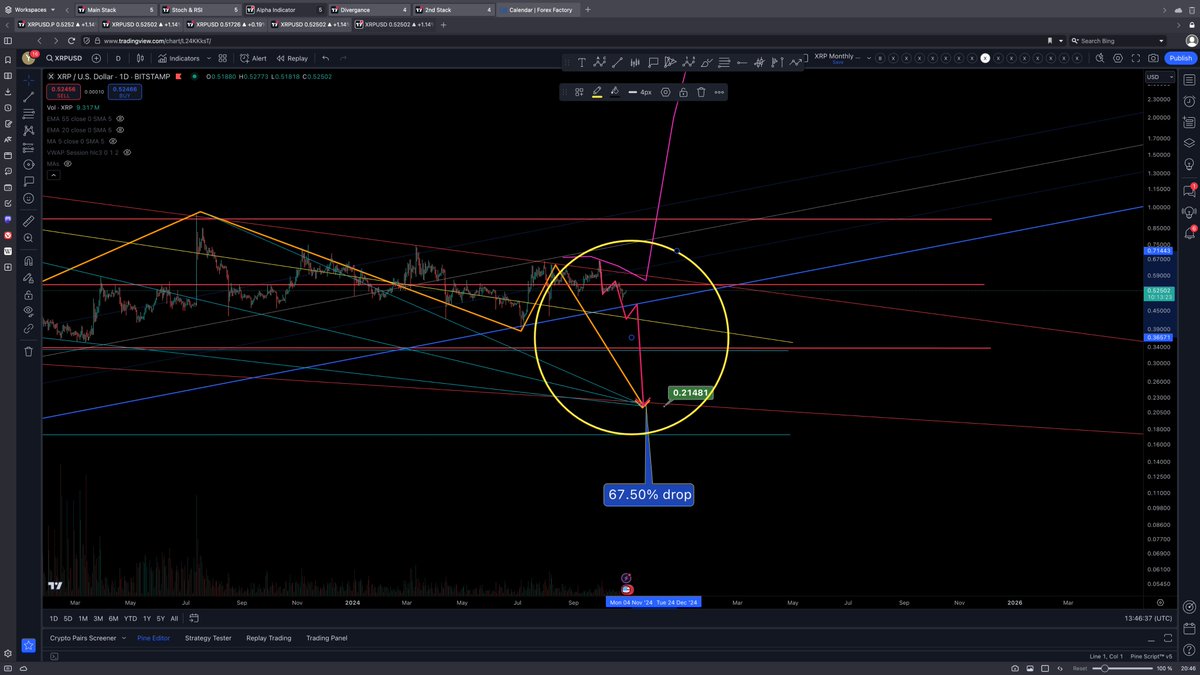This screenshot has height=675, width=1200.
Task: Switch to Main Stack tab group
Action: [117, 9]
